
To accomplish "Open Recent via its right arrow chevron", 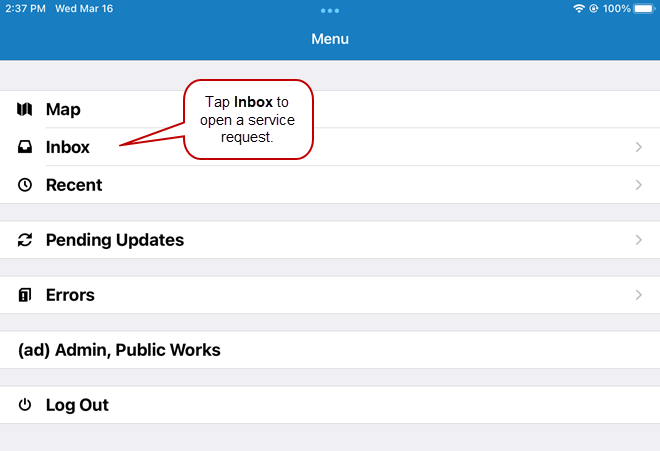I will click(639, 185).
